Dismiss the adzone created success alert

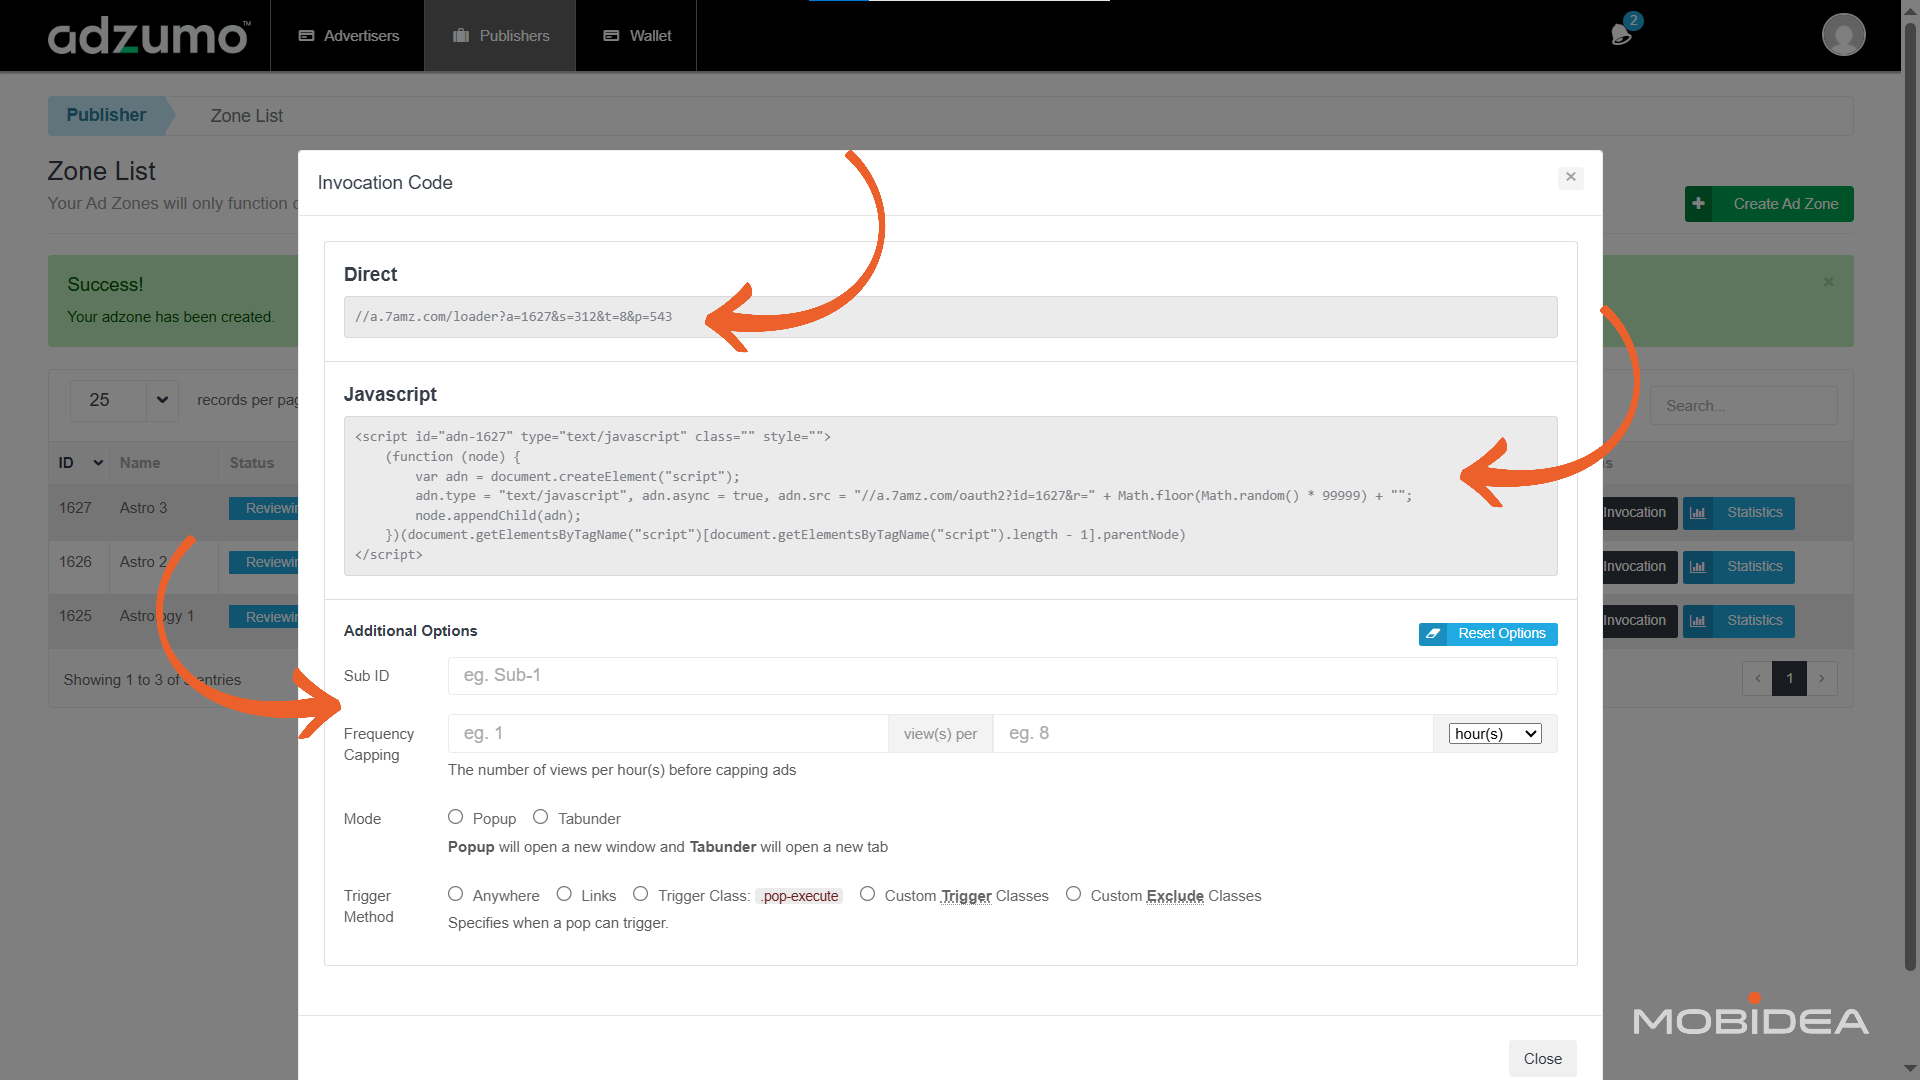pos(1828,282)
